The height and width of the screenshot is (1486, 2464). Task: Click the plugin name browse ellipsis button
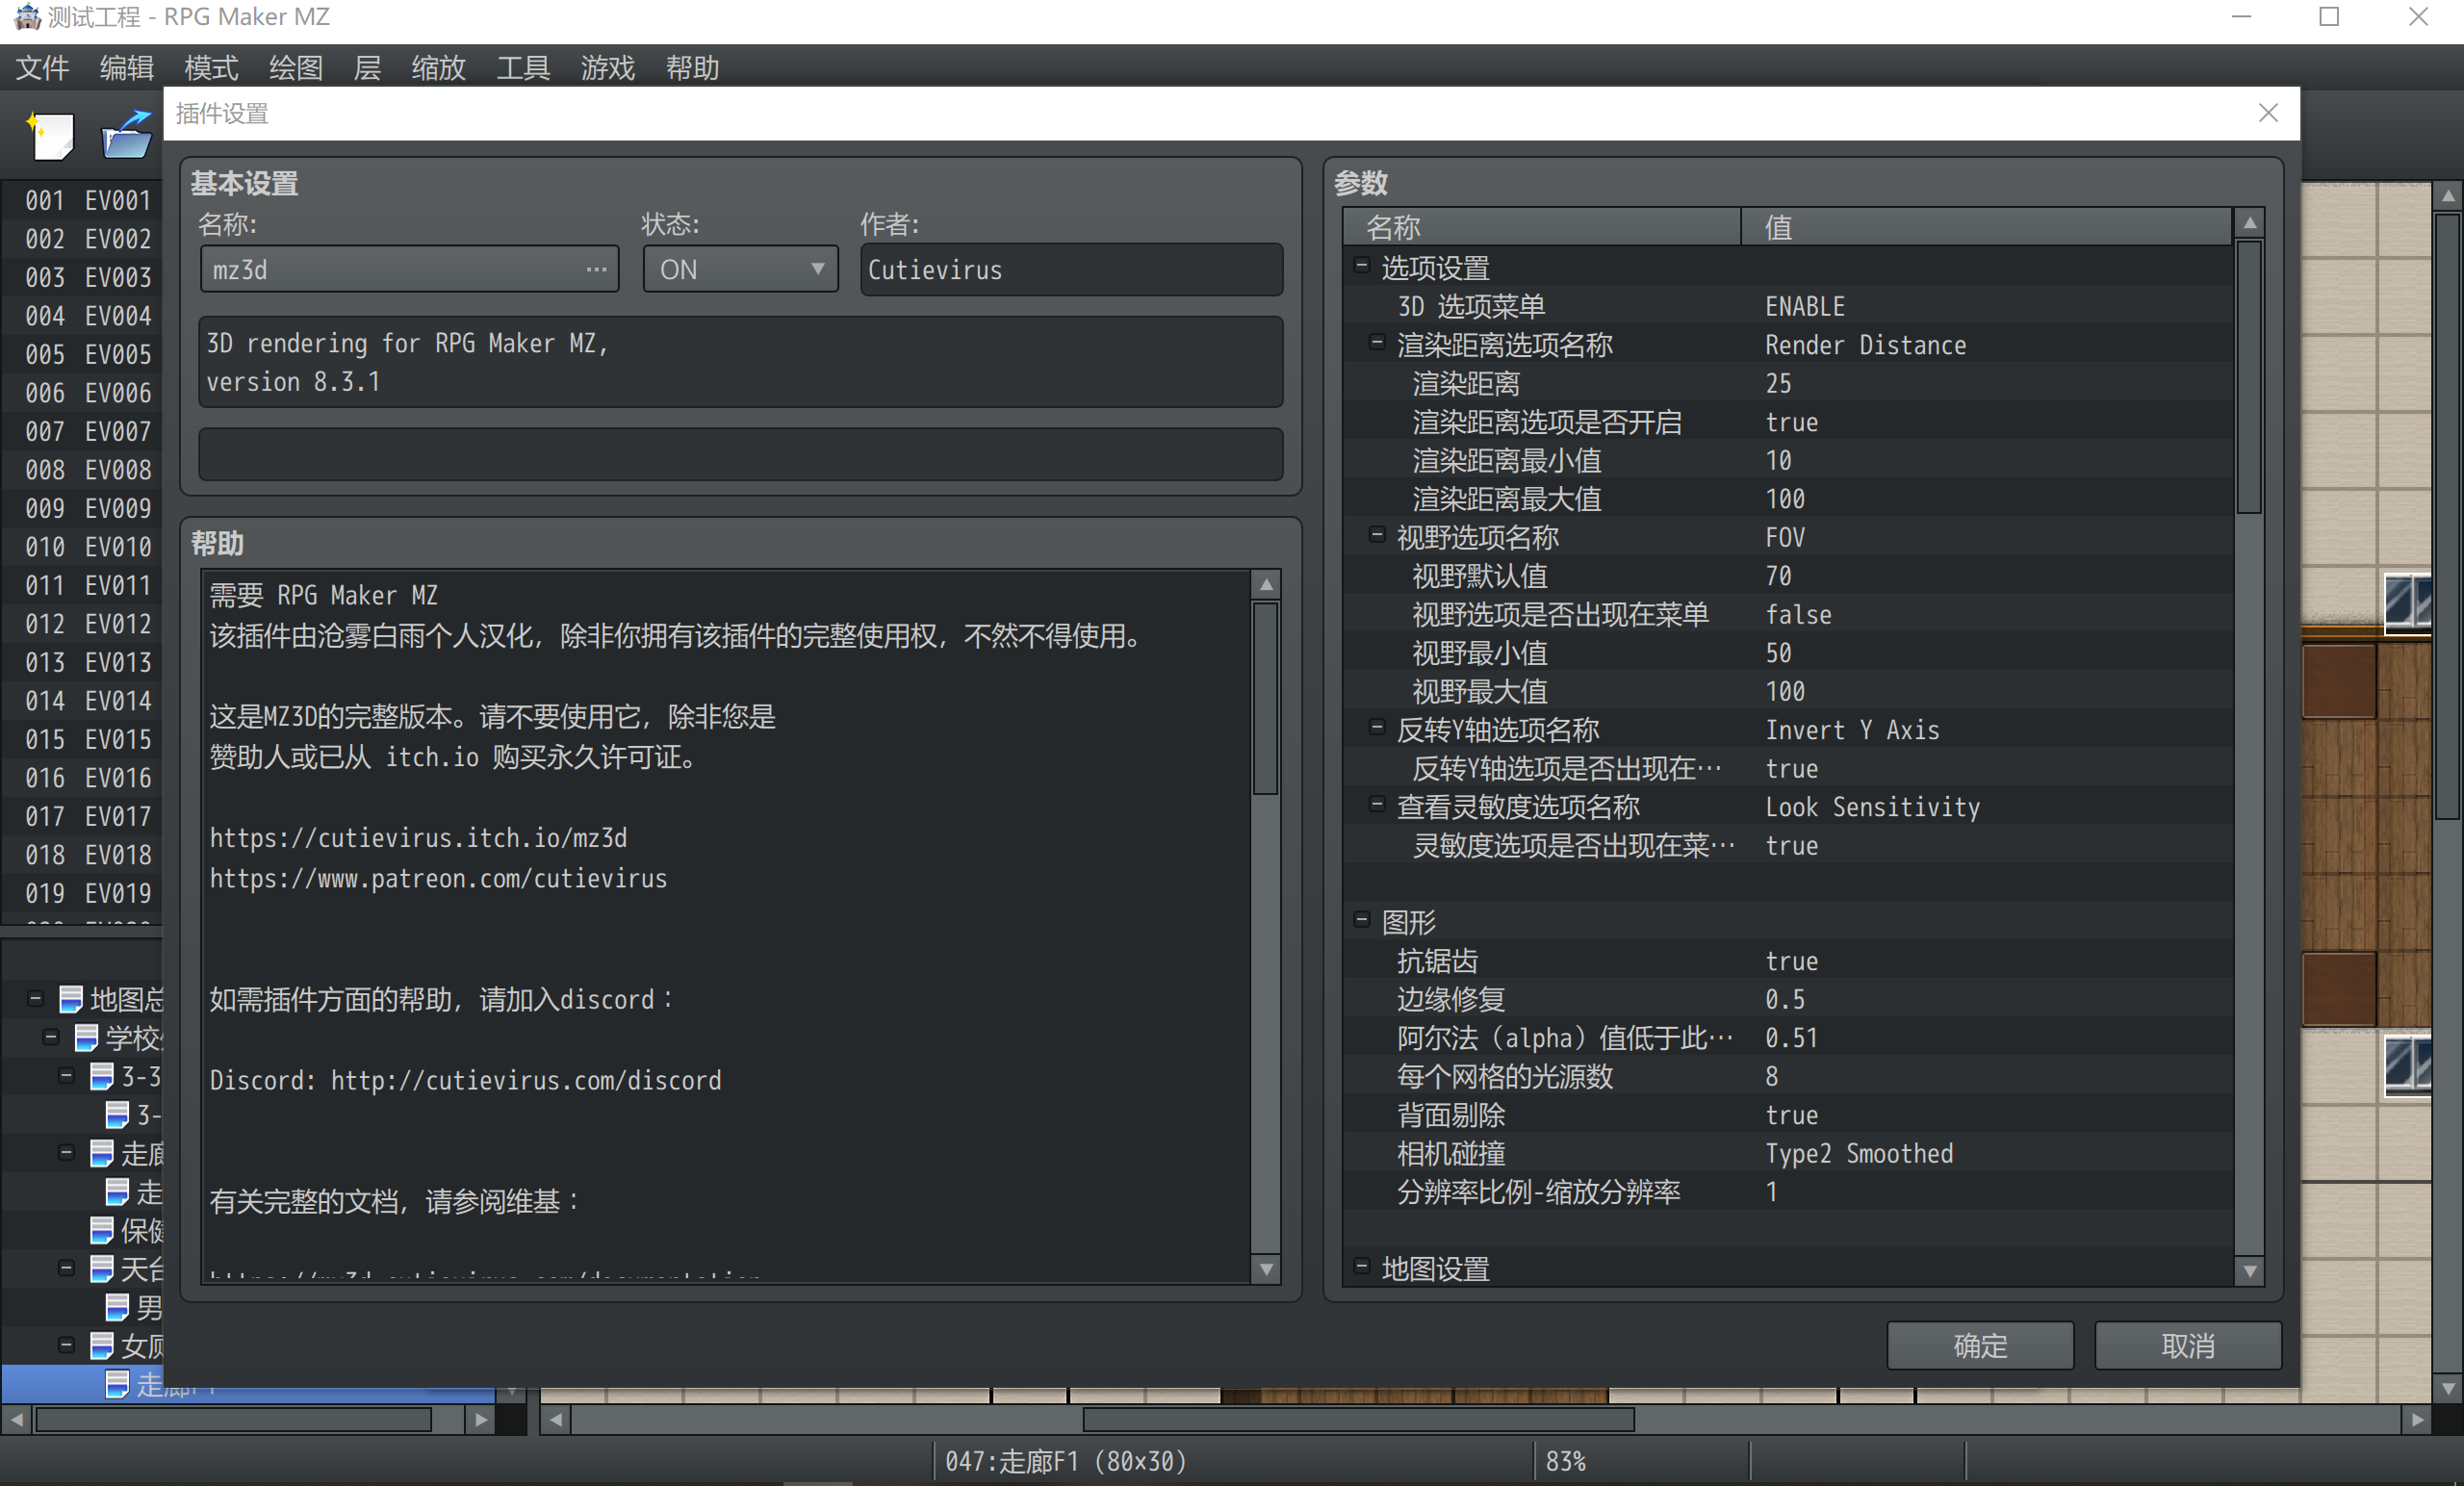[x=596, y=270]
